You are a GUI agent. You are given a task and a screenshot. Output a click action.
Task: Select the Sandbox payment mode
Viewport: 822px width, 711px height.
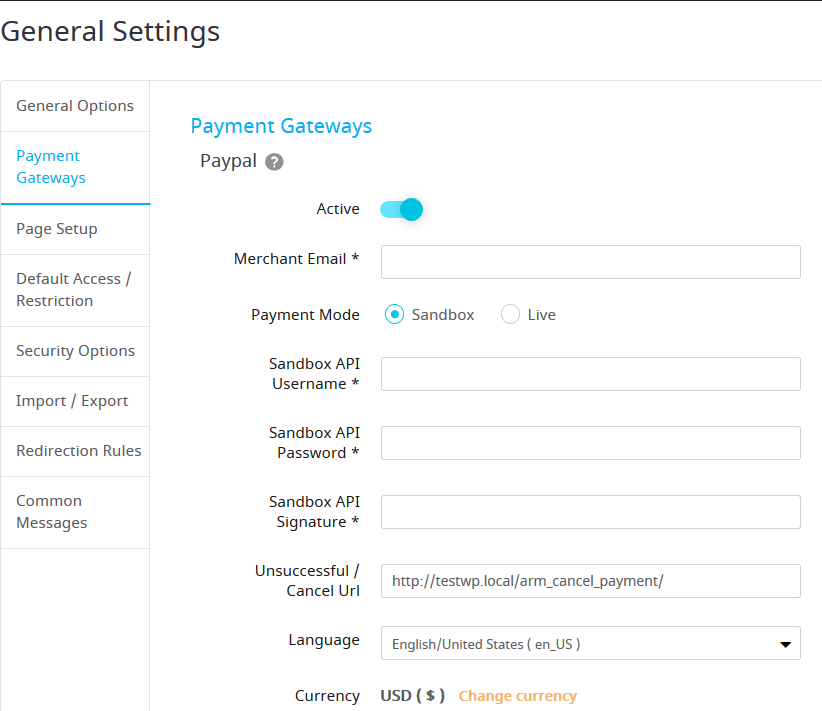394,315
